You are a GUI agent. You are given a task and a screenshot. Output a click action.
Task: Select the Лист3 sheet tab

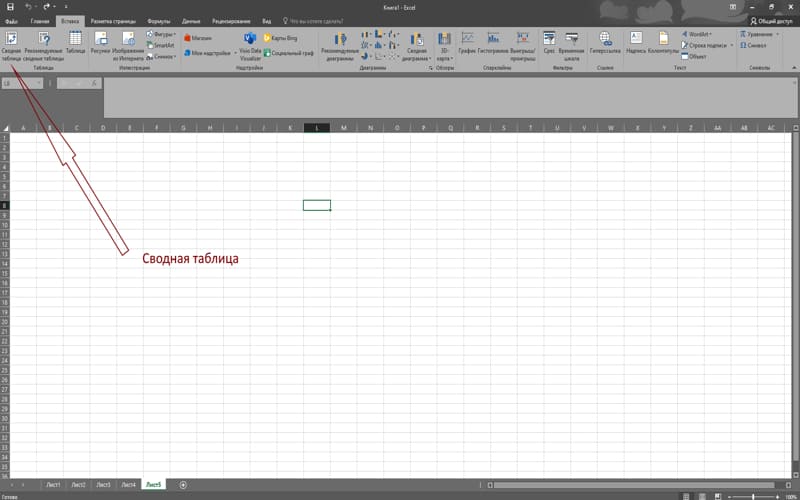tap(103, 485)
